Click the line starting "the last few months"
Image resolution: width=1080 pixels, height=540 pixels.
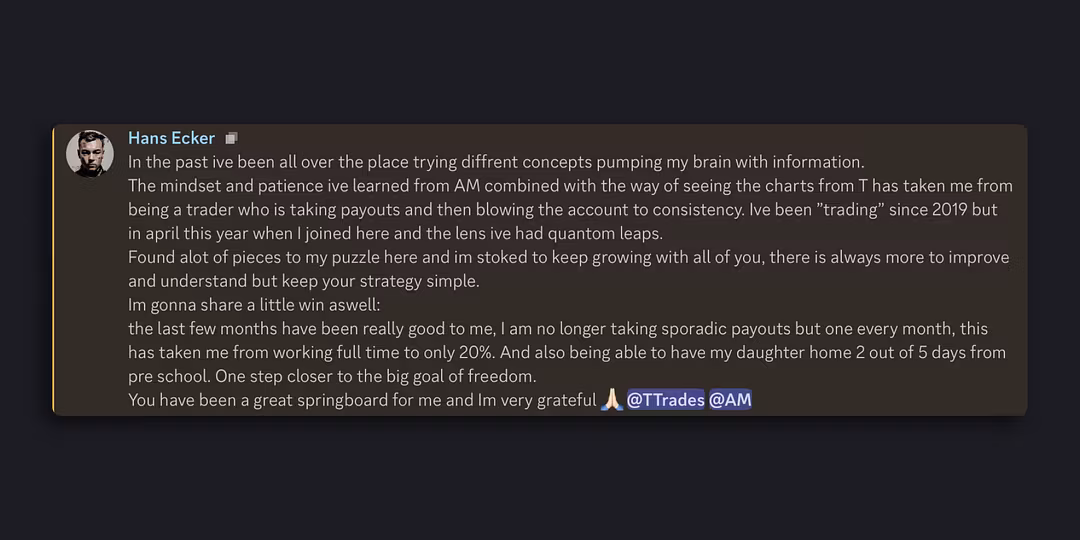pyautogui.click(x=557, y=329)
